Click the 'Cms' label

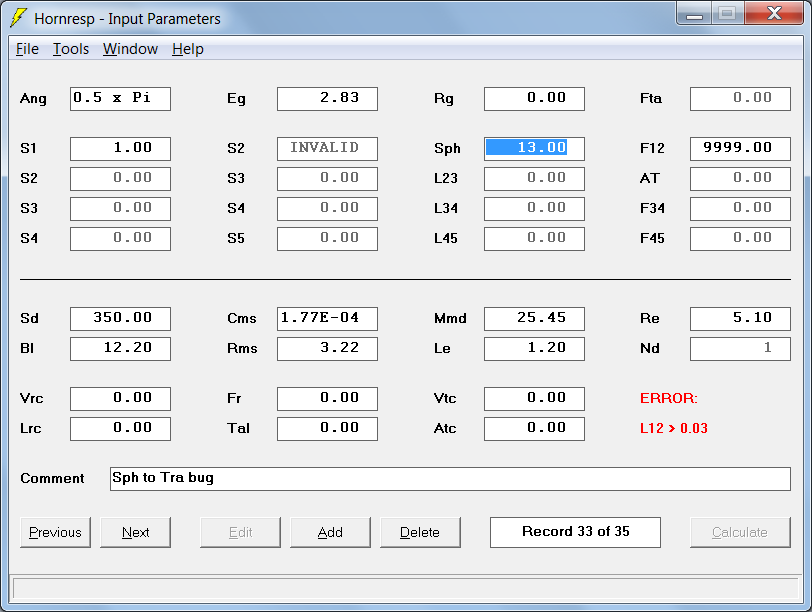click(x=242, y=318)
